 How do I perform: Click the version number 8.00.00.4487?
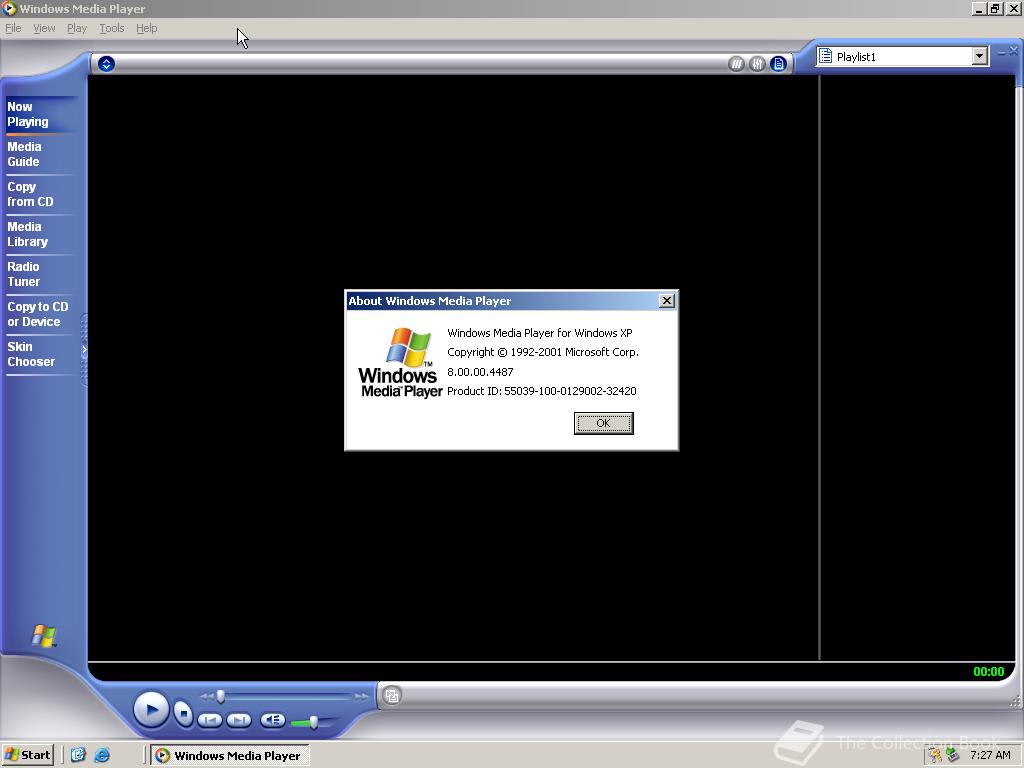[480, 372]
